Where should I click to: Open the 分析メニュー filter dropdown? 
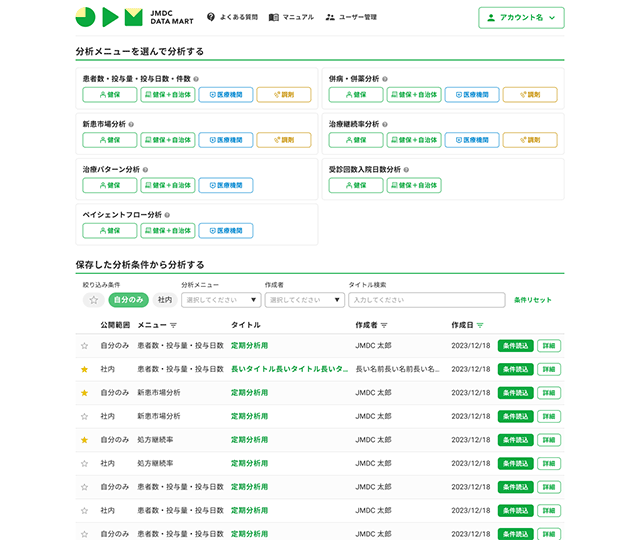pos(221,300)
